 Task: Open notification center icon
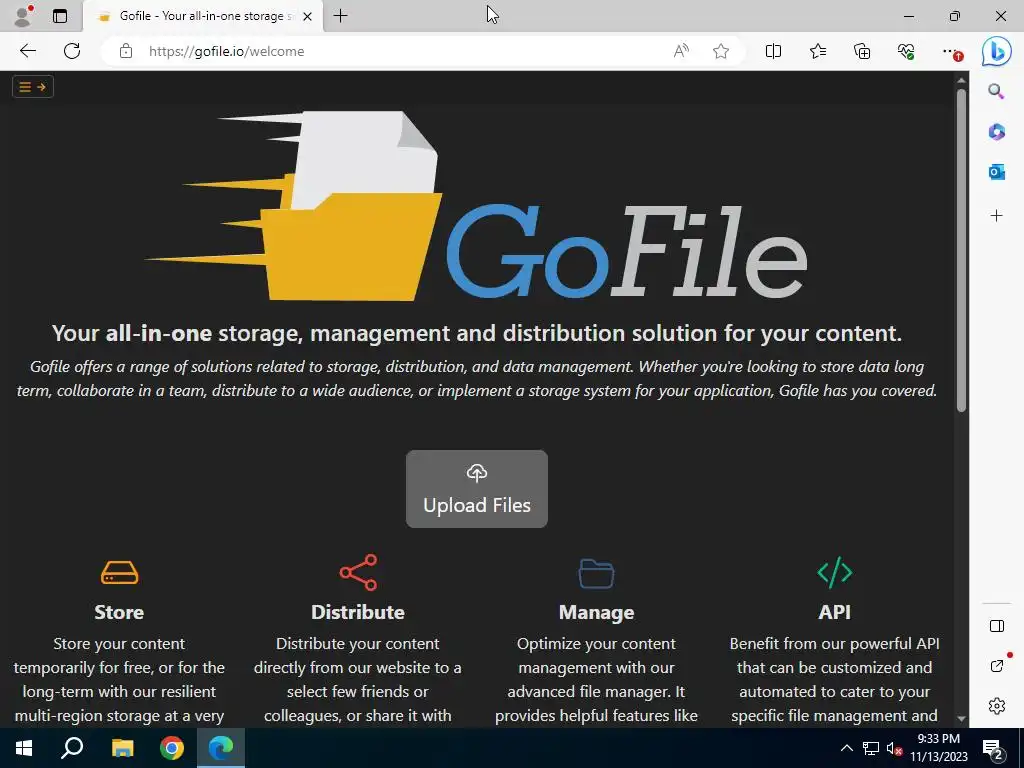pos(993,750)
